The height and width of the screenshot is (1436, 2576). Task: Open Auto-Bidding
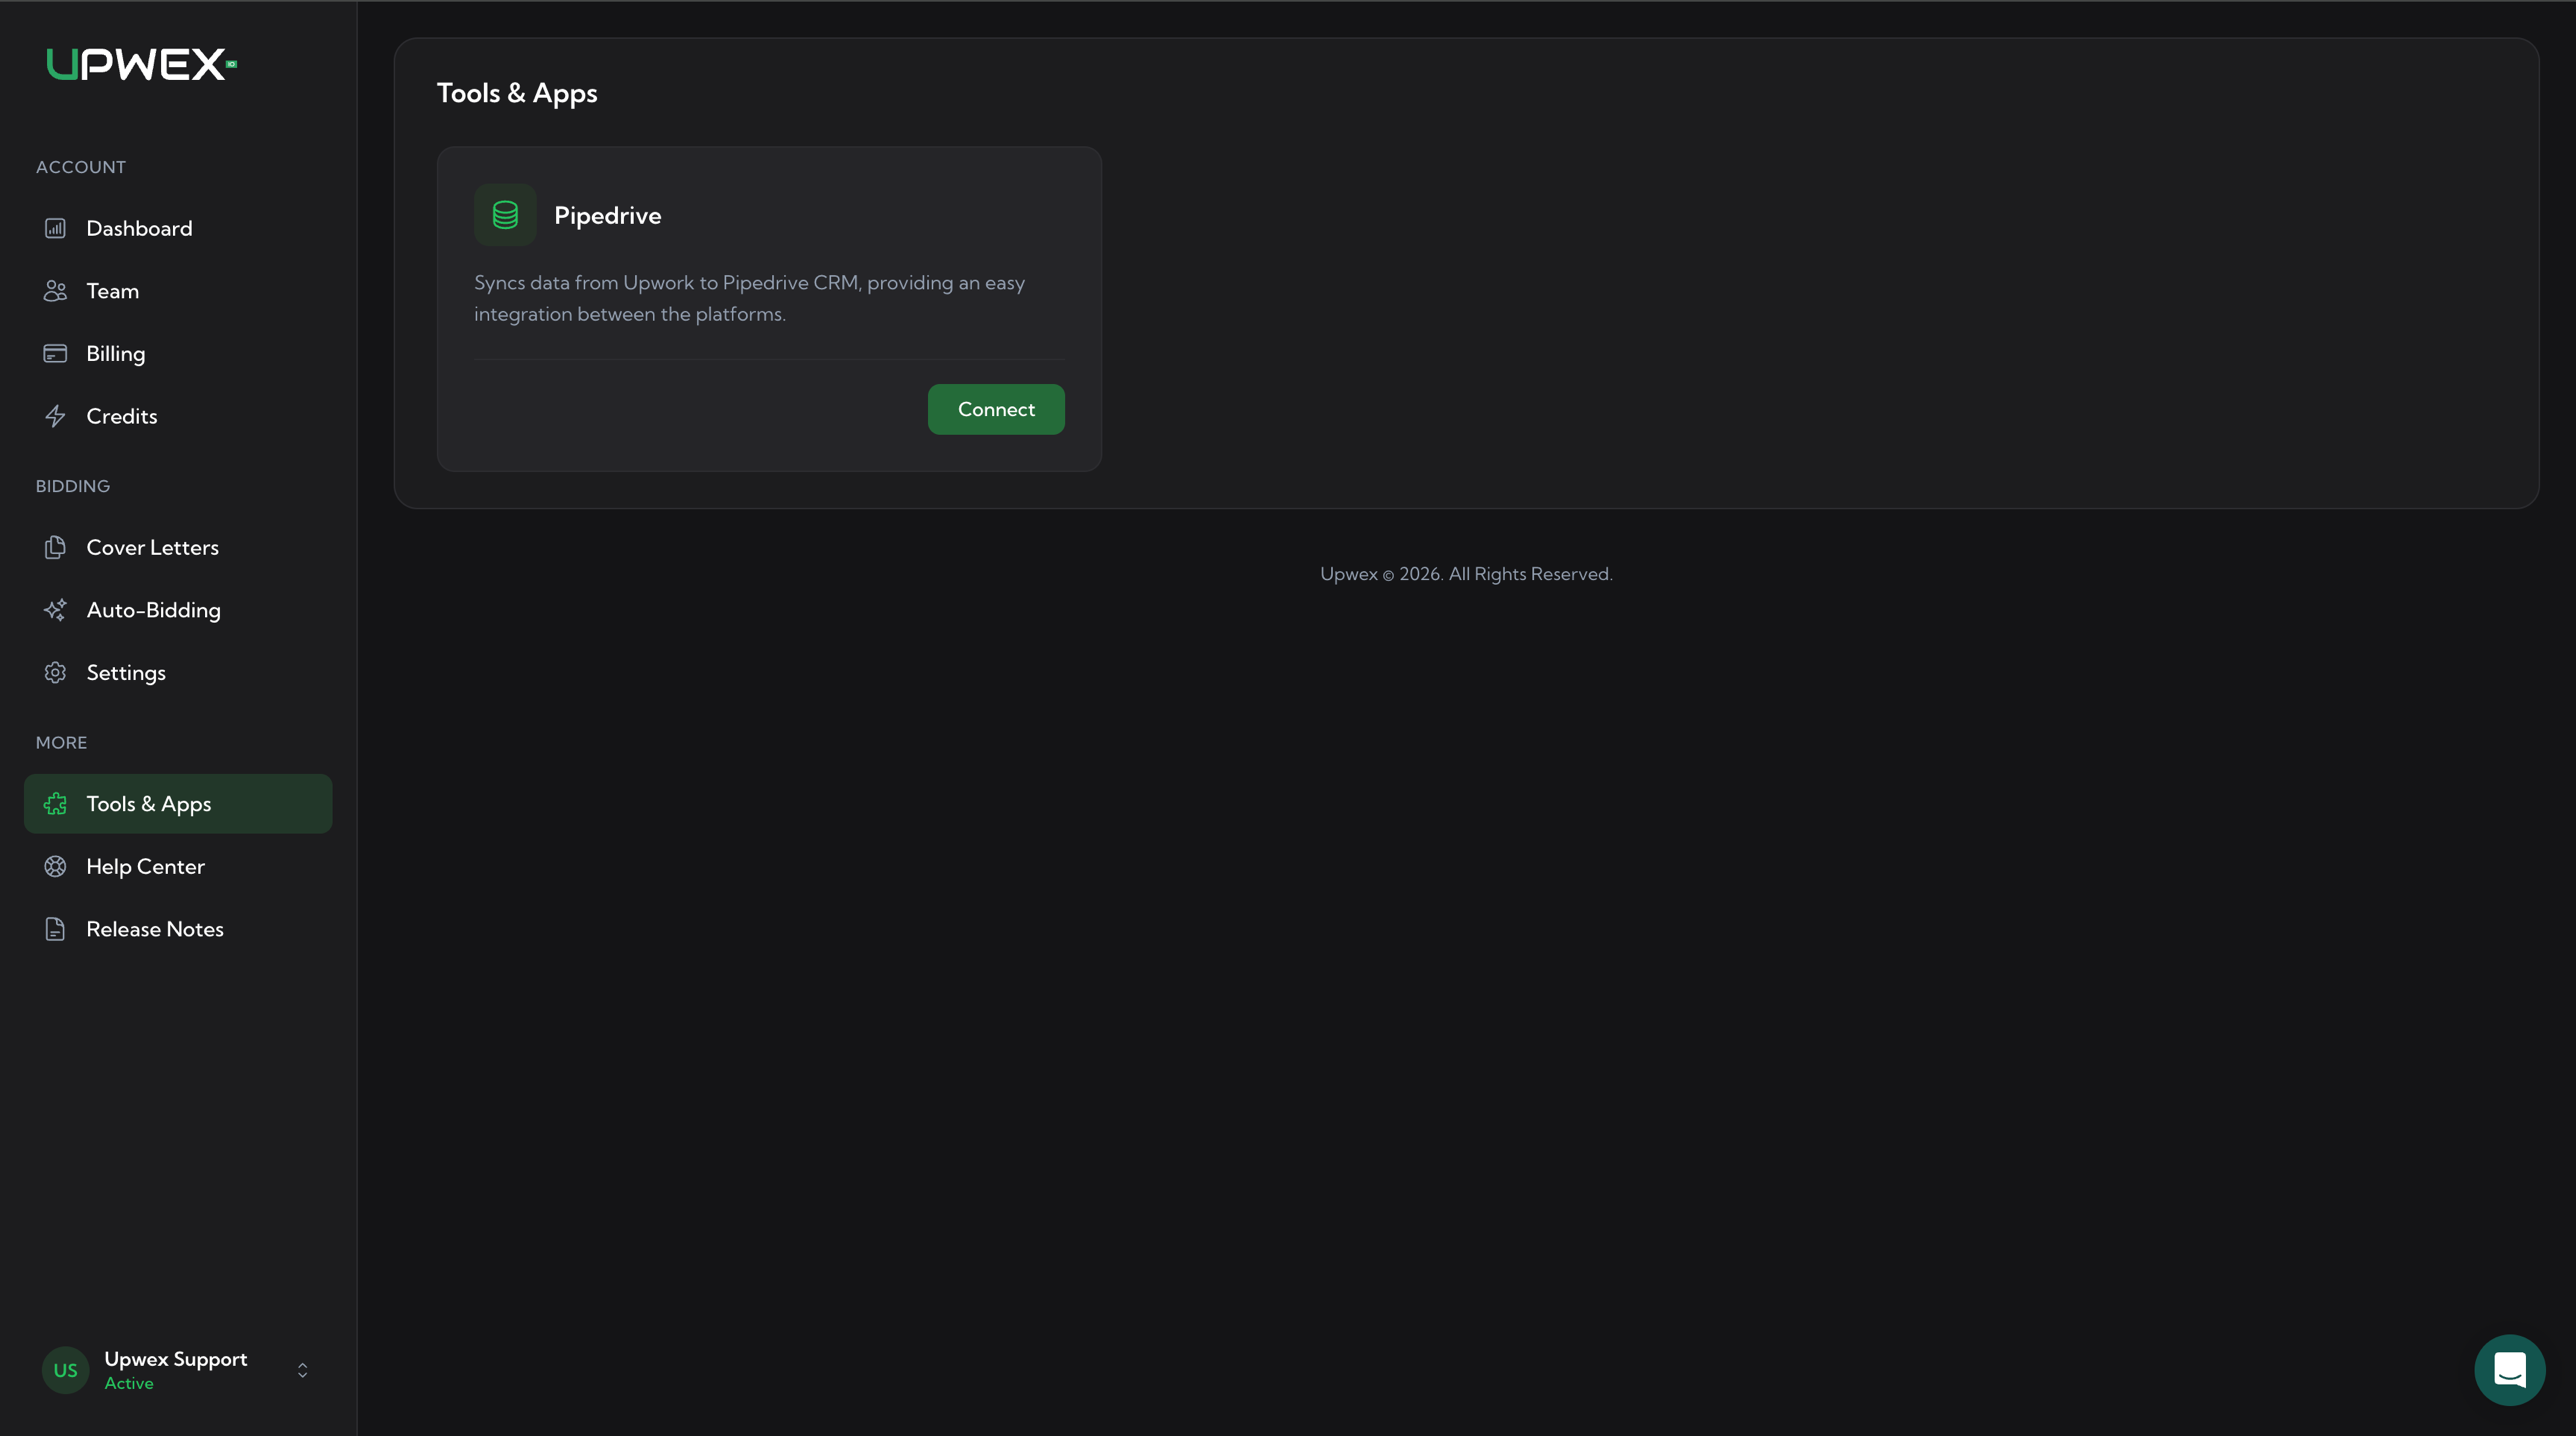(x=178, y=610)
